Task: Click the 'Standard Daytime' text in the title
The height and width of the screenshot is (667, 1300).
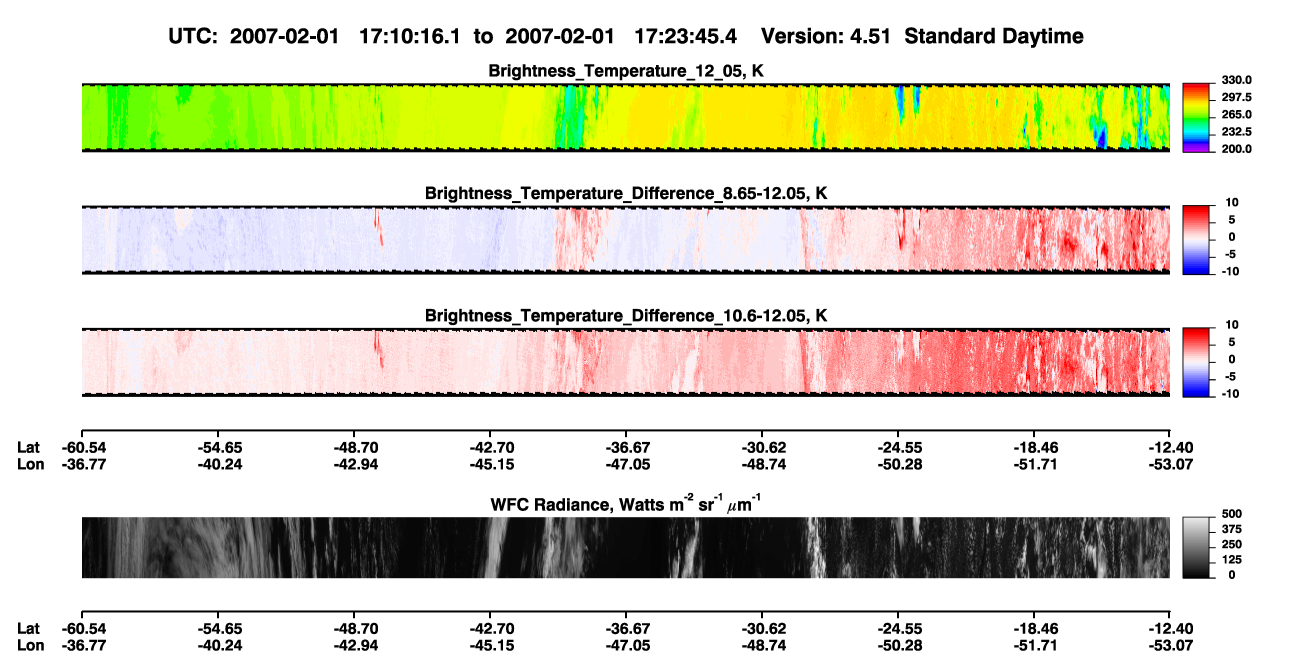Action: (x=992, y=36)
